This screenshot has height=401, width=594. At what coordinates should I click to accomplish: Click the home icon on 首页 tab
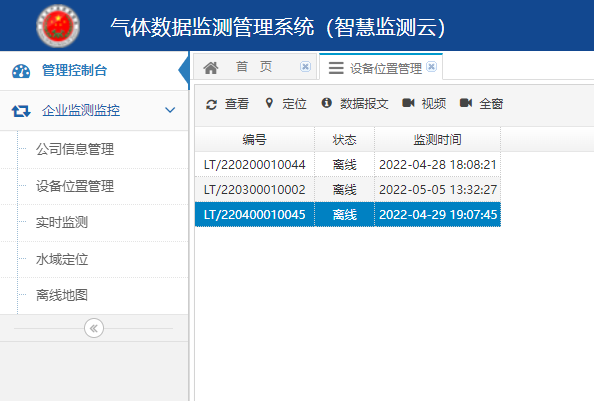point(211,68)
